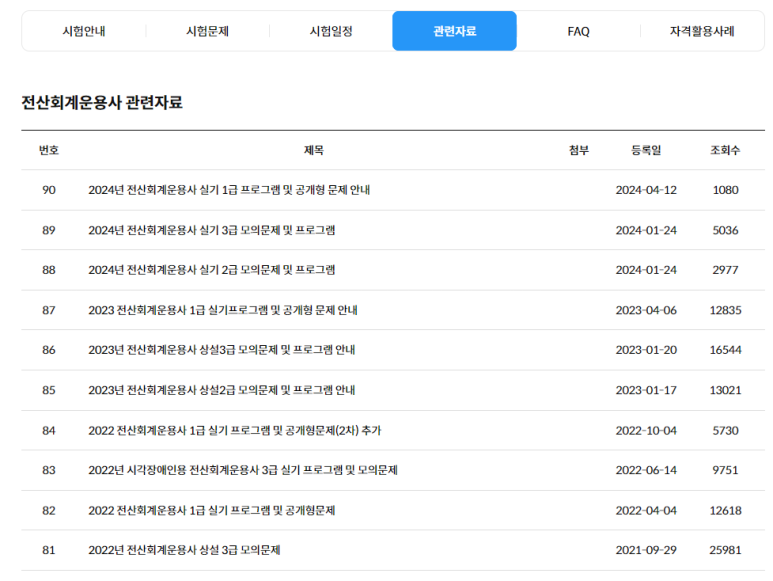Click the 번호 column header

(x=49, y=150)
